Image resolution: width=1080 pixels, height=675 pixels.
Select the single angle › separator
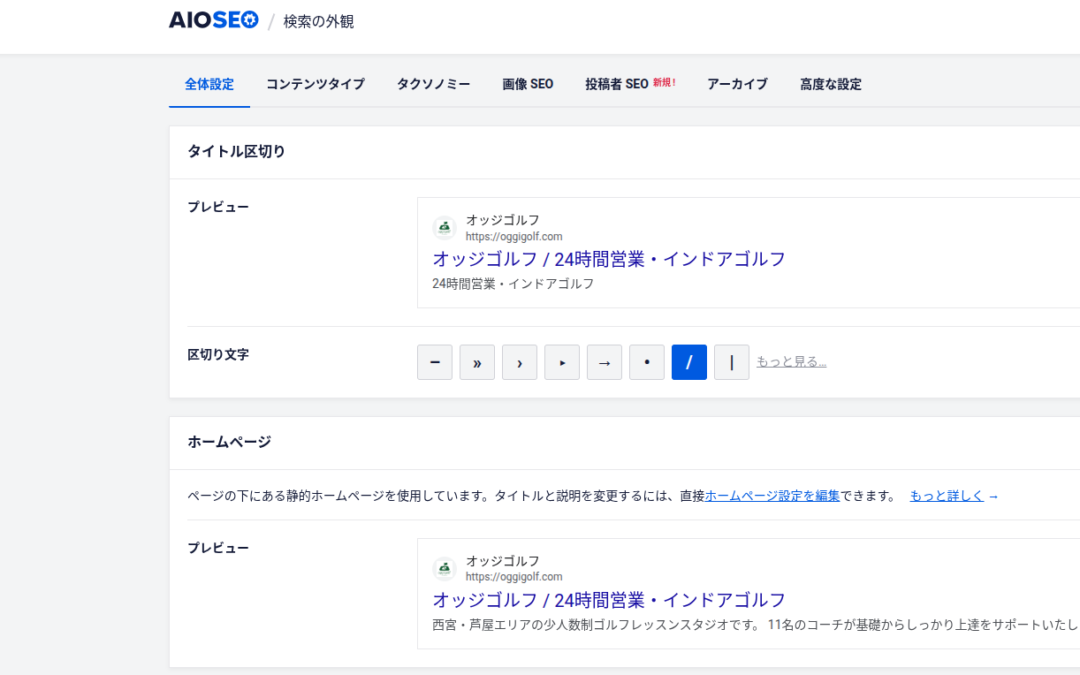click(x=519, y=362)
